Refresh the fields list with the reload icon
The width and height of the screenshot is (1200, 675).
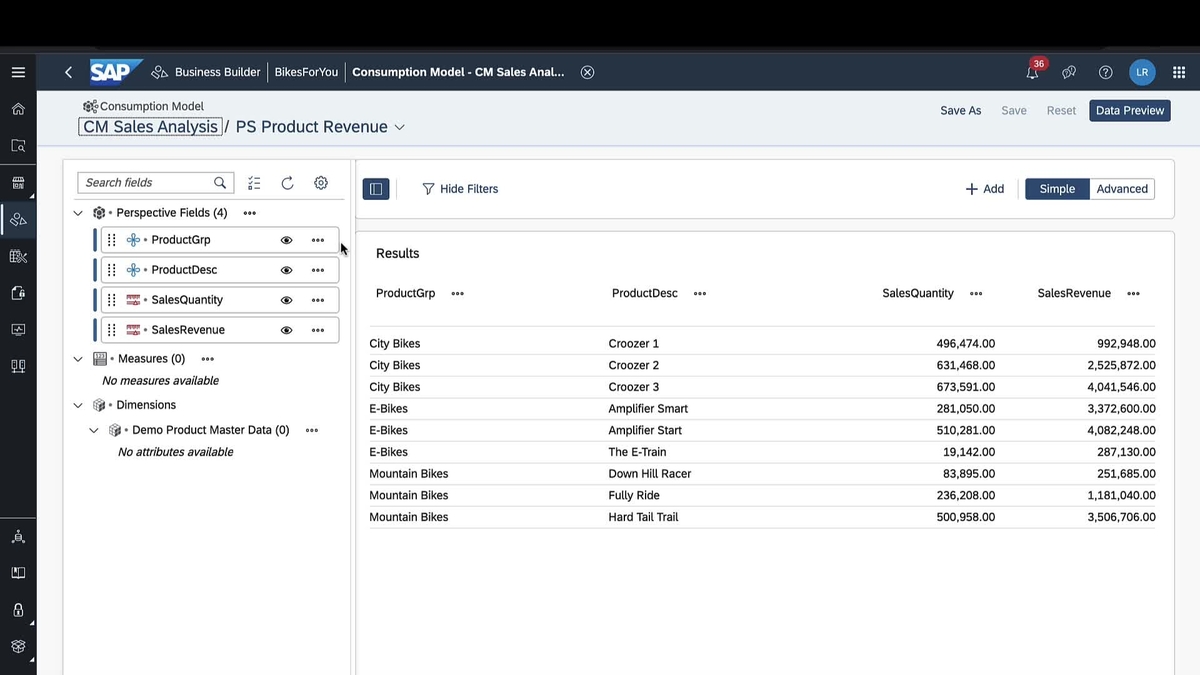pyautogui.click(x=288, y=183)
